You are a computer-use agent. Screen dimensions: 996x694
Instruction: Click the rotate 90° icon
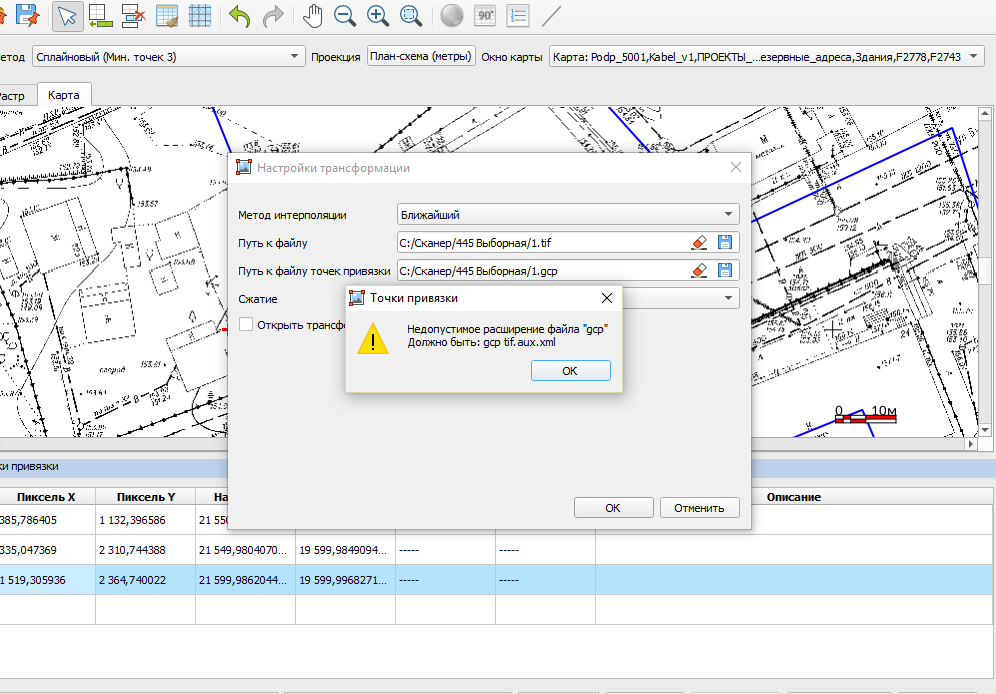click(x=485, y=16)
